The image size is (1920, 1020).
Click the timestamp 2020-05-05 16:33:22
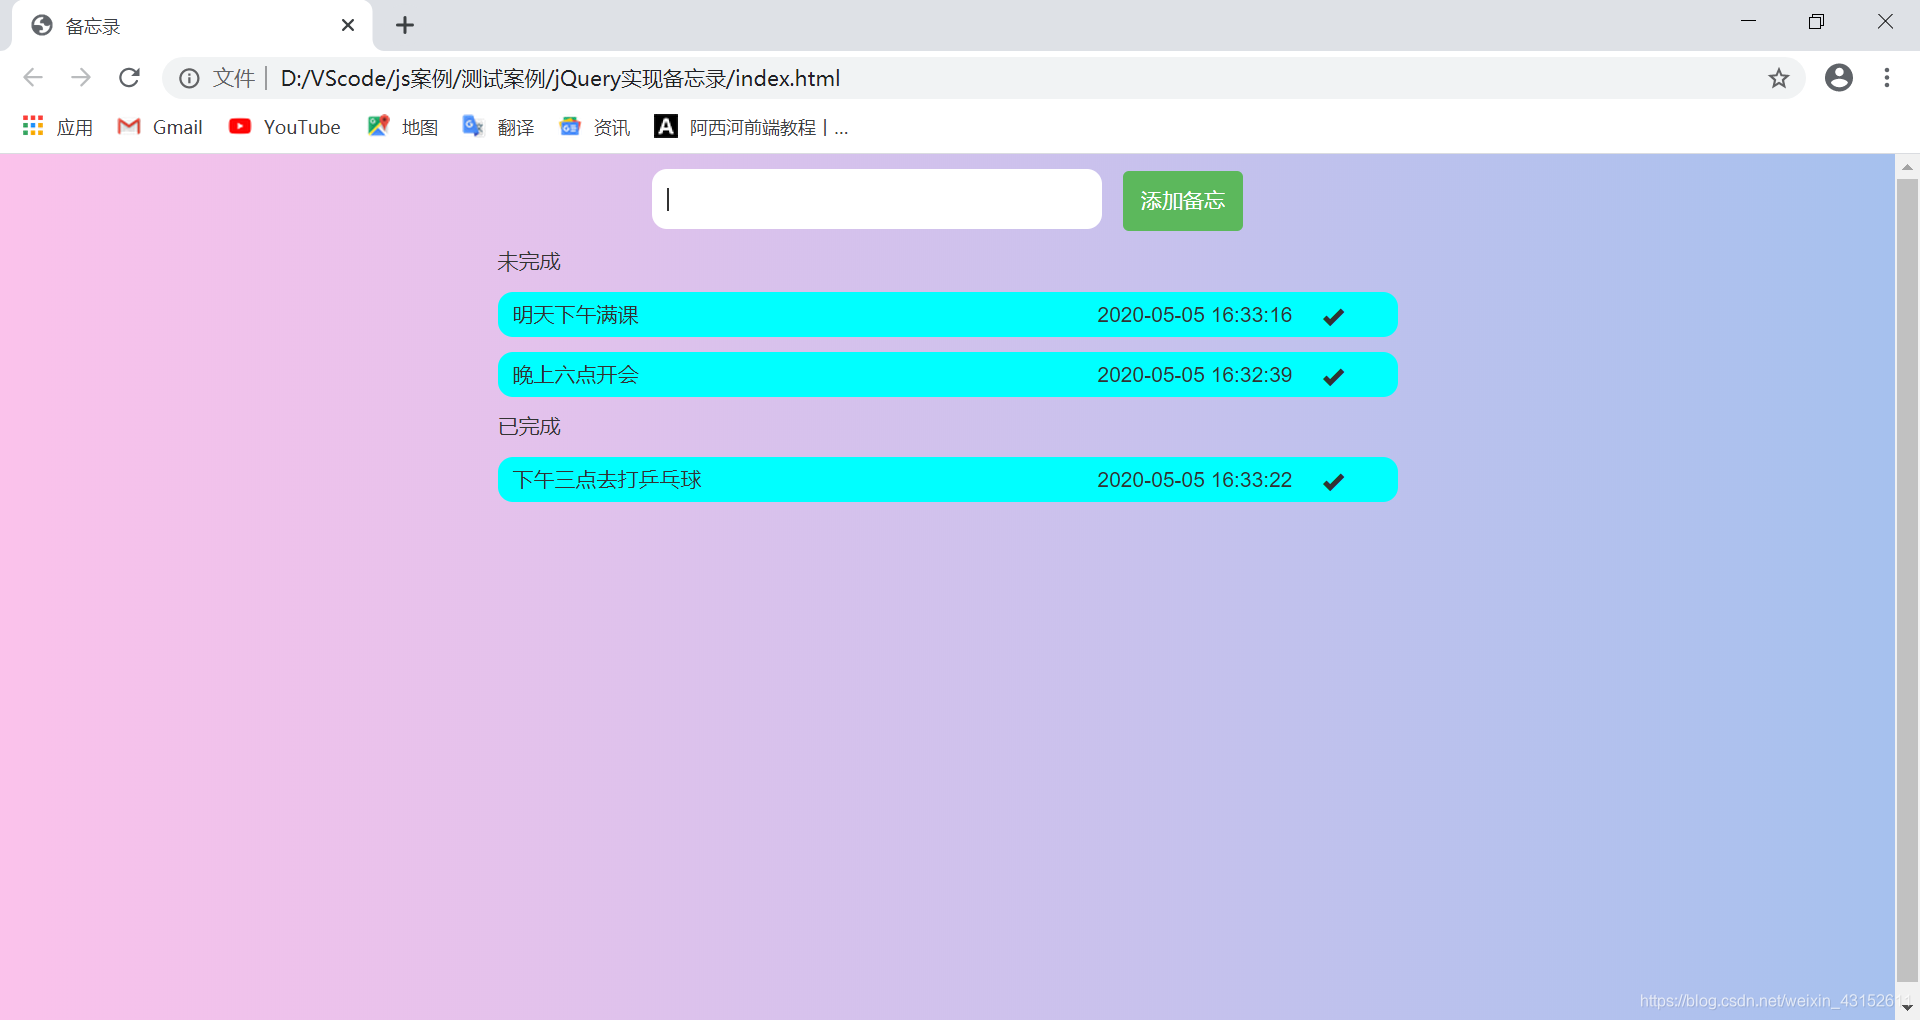pos(1194,480)
